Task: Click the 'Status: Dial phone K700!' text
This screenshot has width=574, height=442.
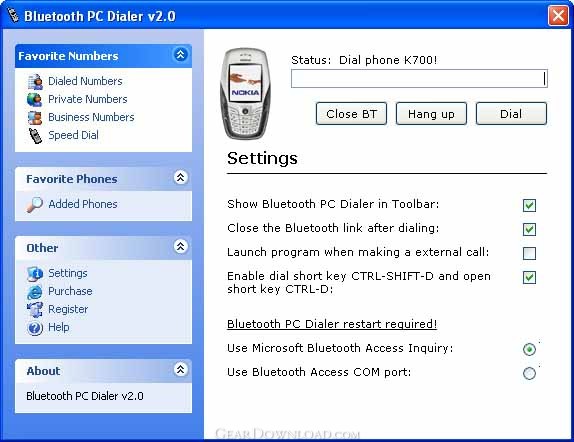Action: [364, 60]
